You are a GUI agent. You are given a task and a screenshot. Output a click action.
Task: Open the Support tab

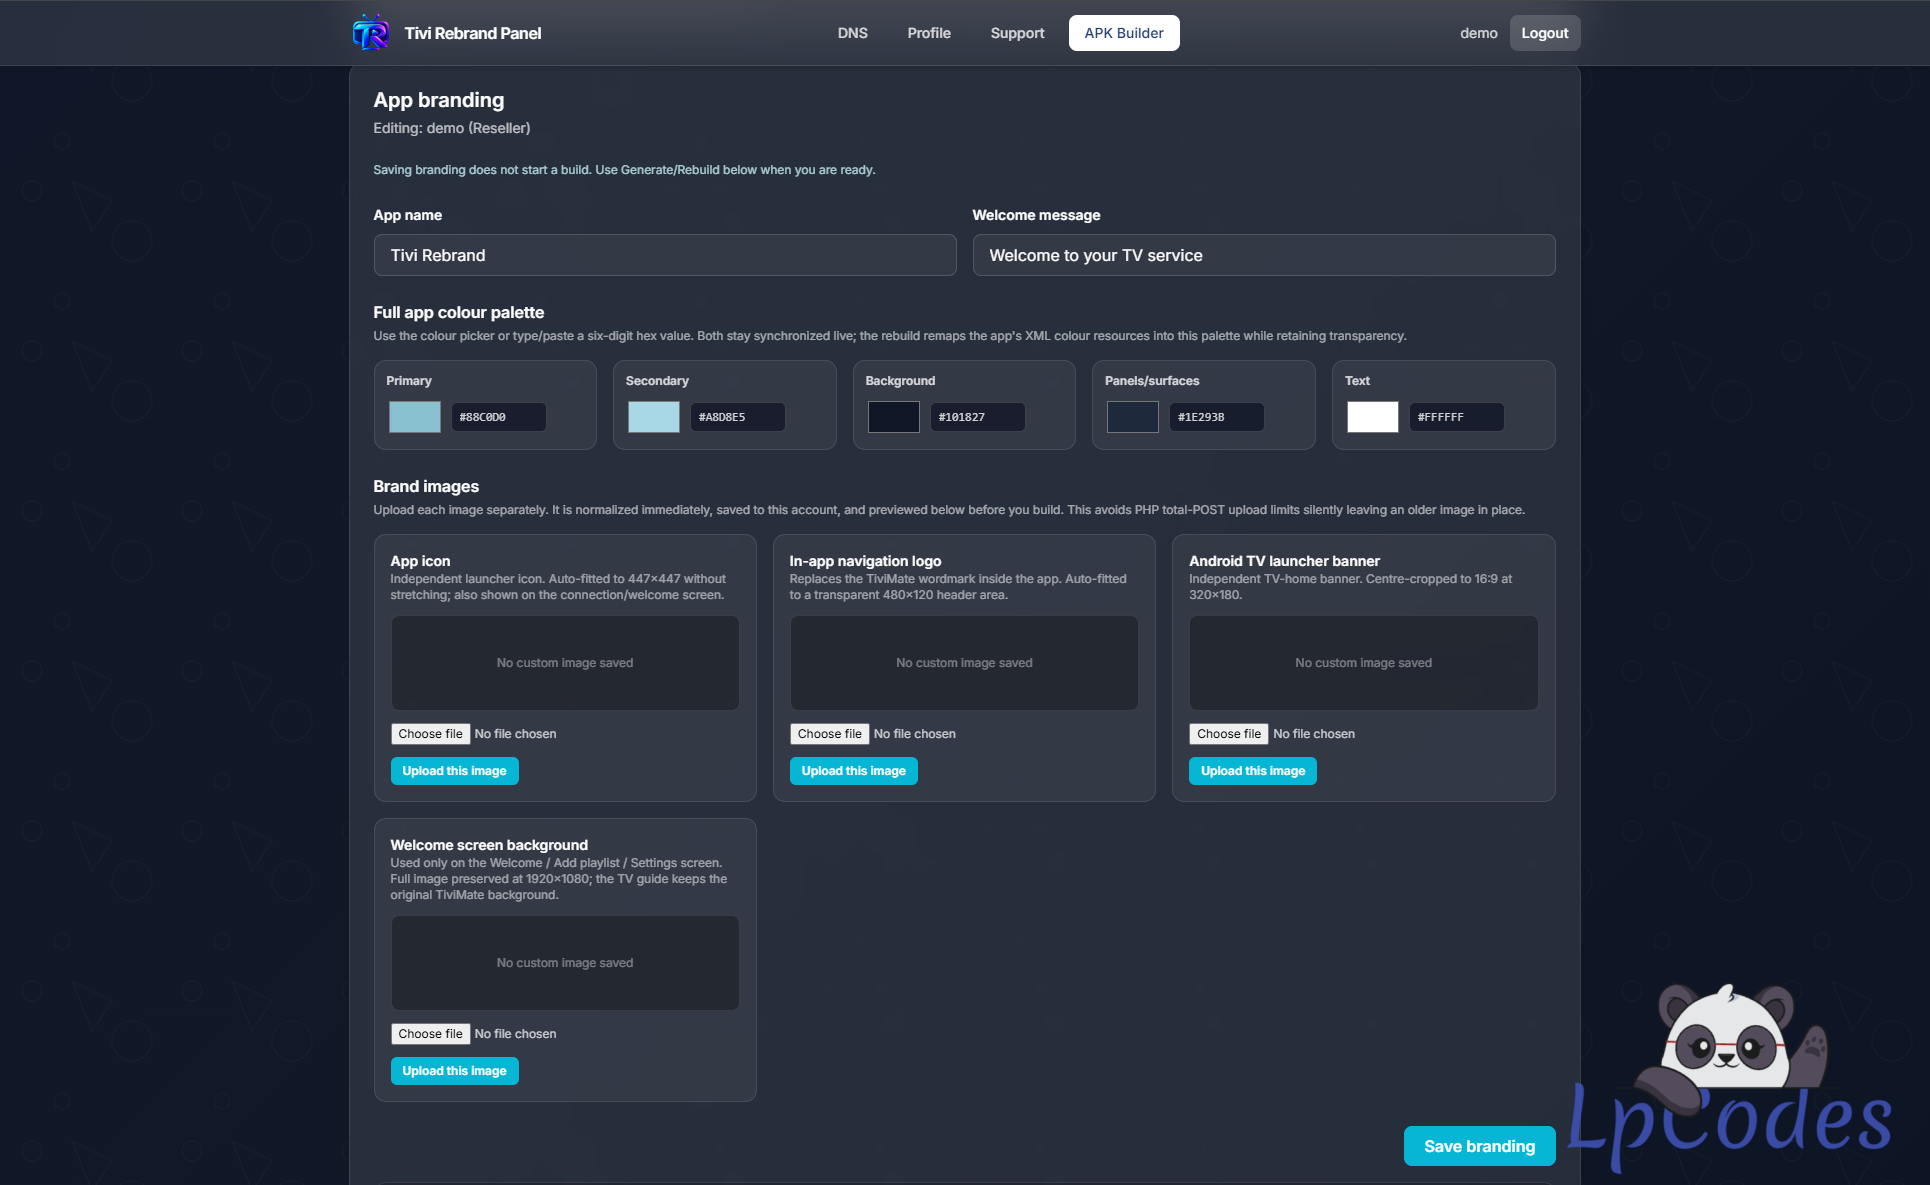click(1017, 33)
